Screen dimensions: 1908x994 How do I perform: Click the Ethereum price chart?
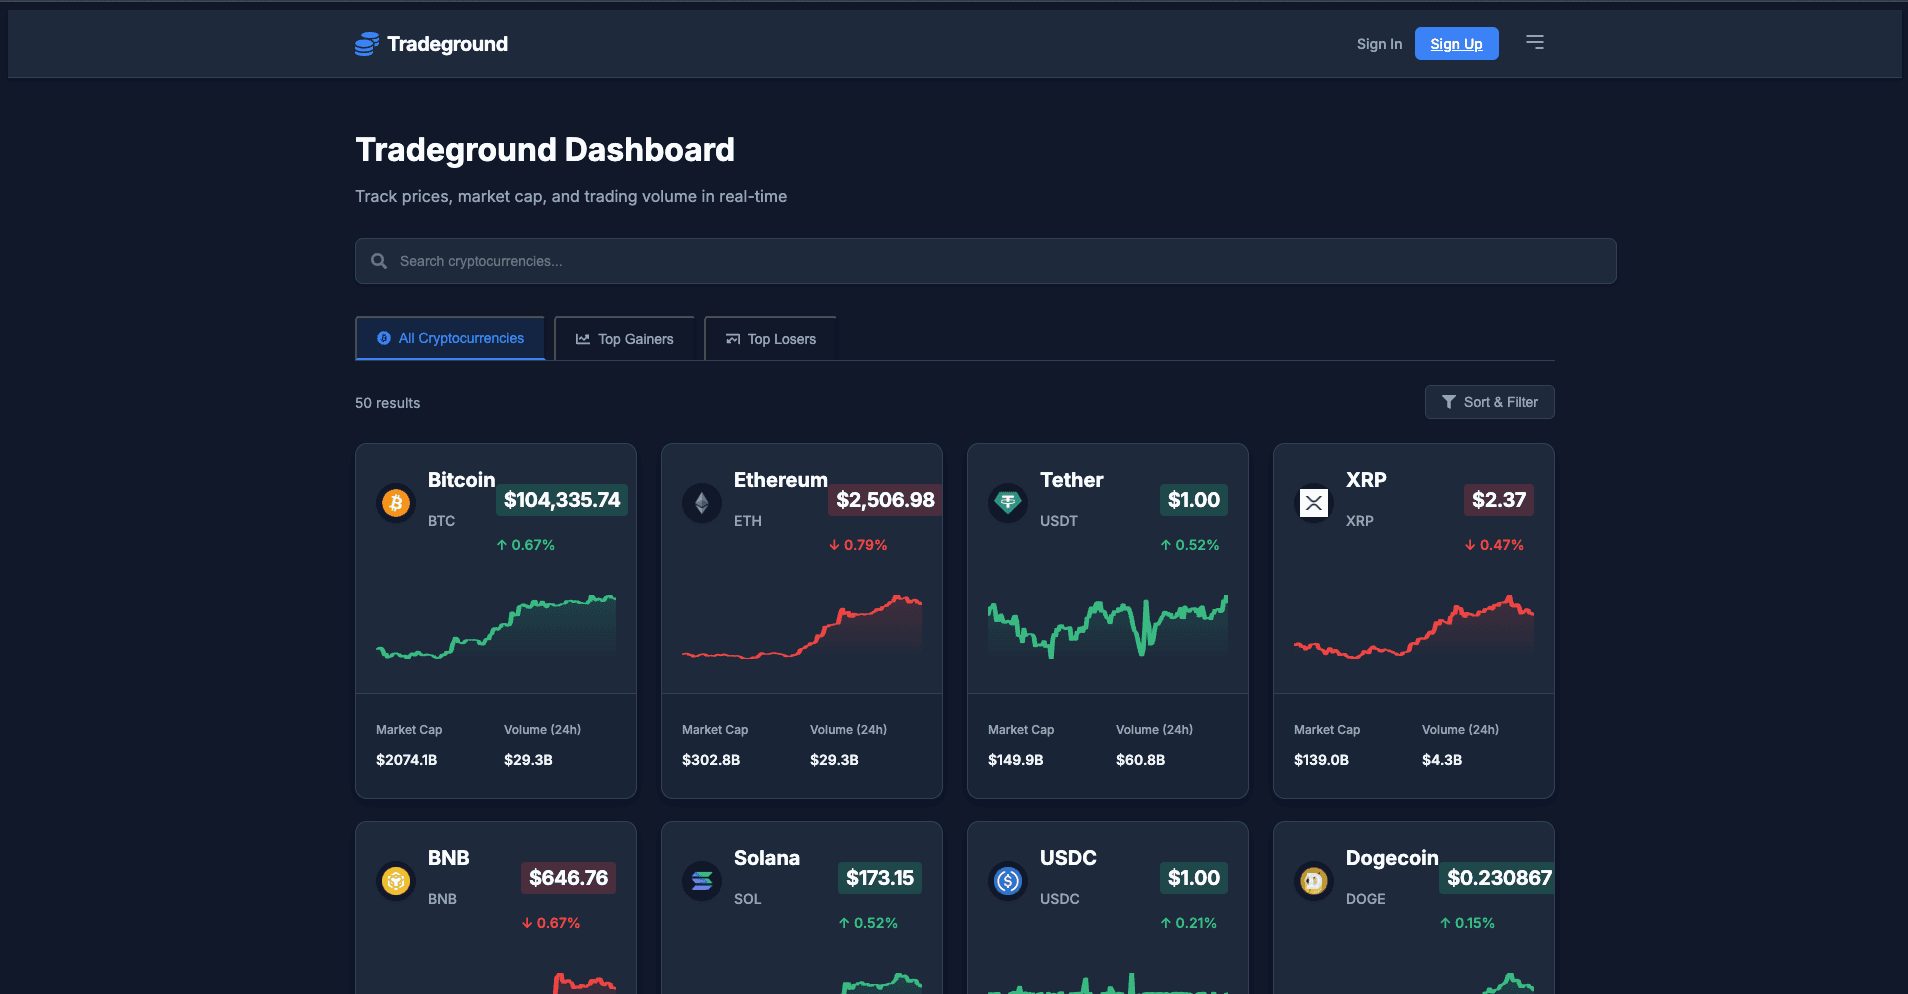click(802, 626)
